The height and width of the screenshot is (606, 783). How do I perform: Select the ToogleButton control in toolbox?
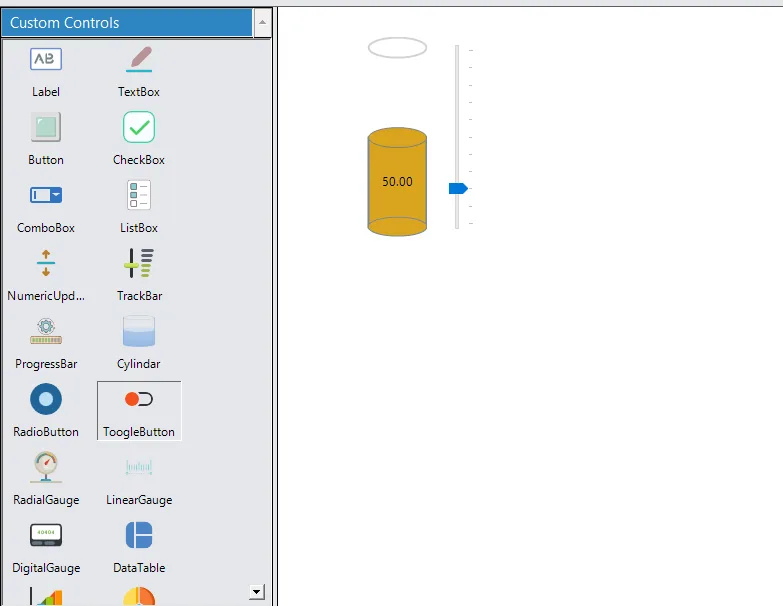[x=139, y=410]
